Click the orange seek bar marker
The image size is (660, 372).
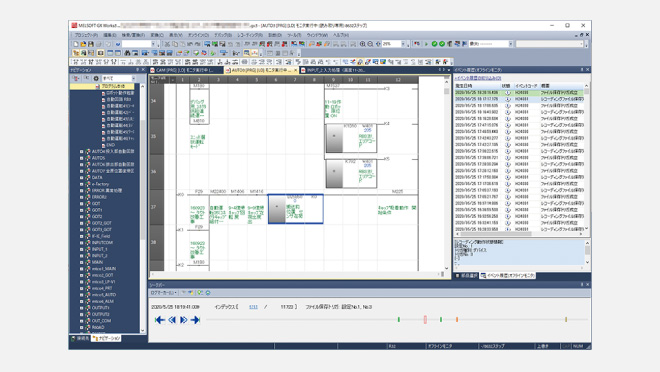[457, 319]
